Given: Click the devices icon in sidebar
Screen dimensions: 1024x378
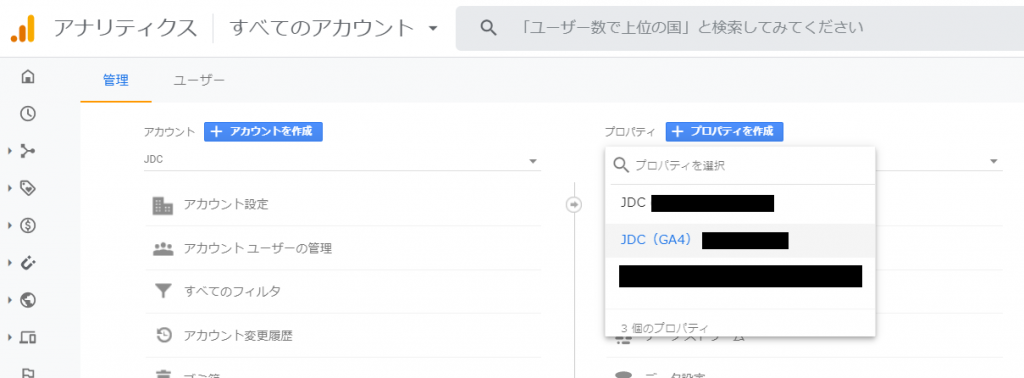Looking at the screenshot, I should point(27,338).
